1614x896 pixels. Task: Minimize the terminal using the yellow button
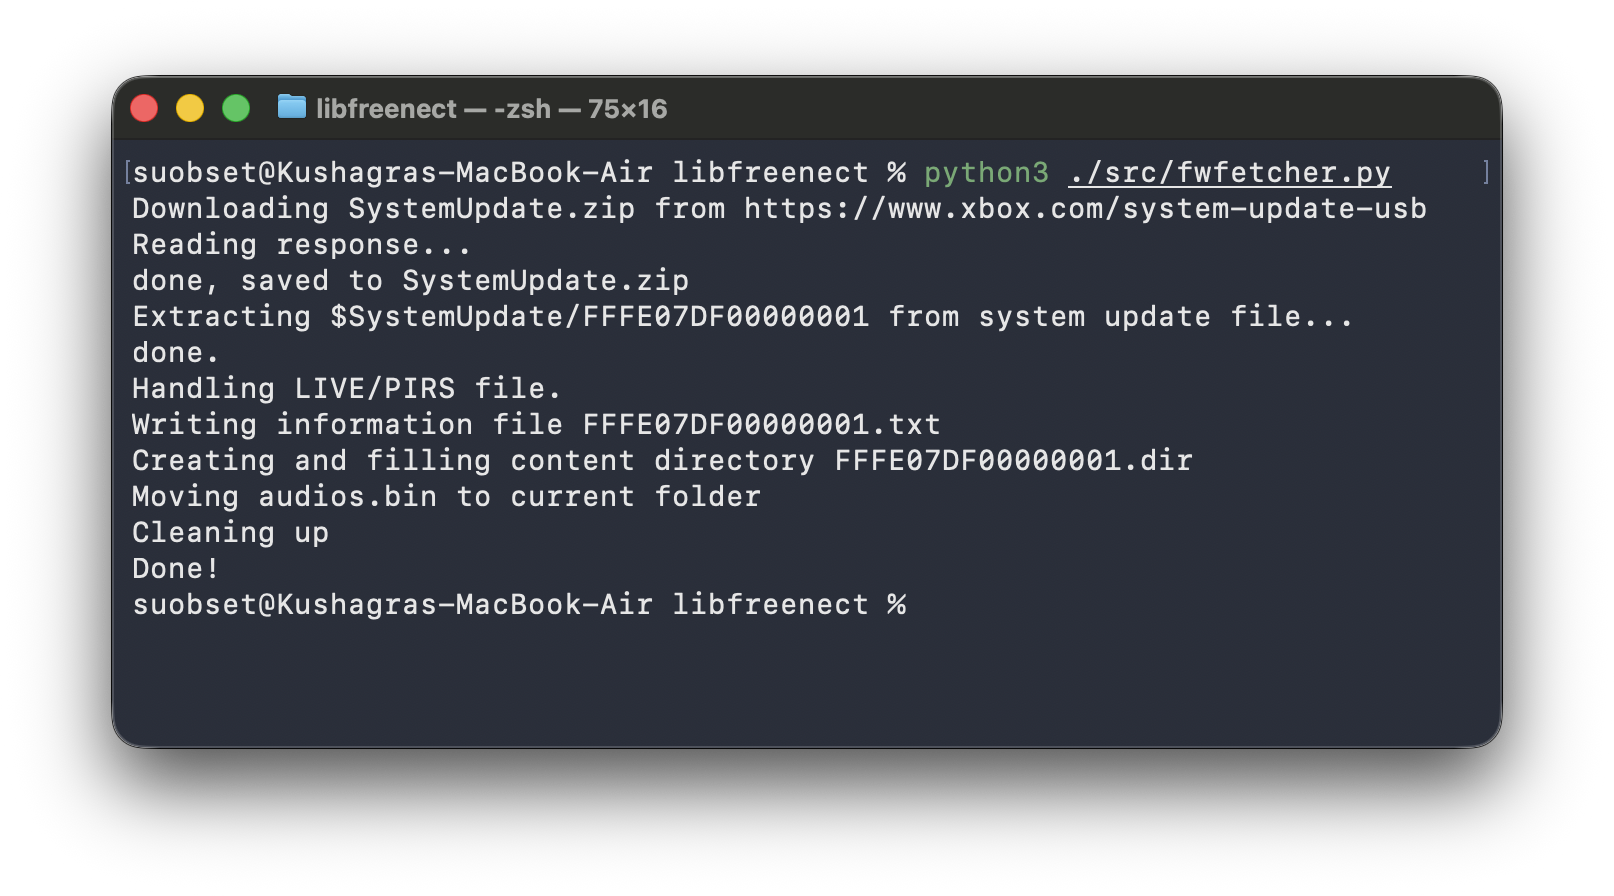coord(190,108)
